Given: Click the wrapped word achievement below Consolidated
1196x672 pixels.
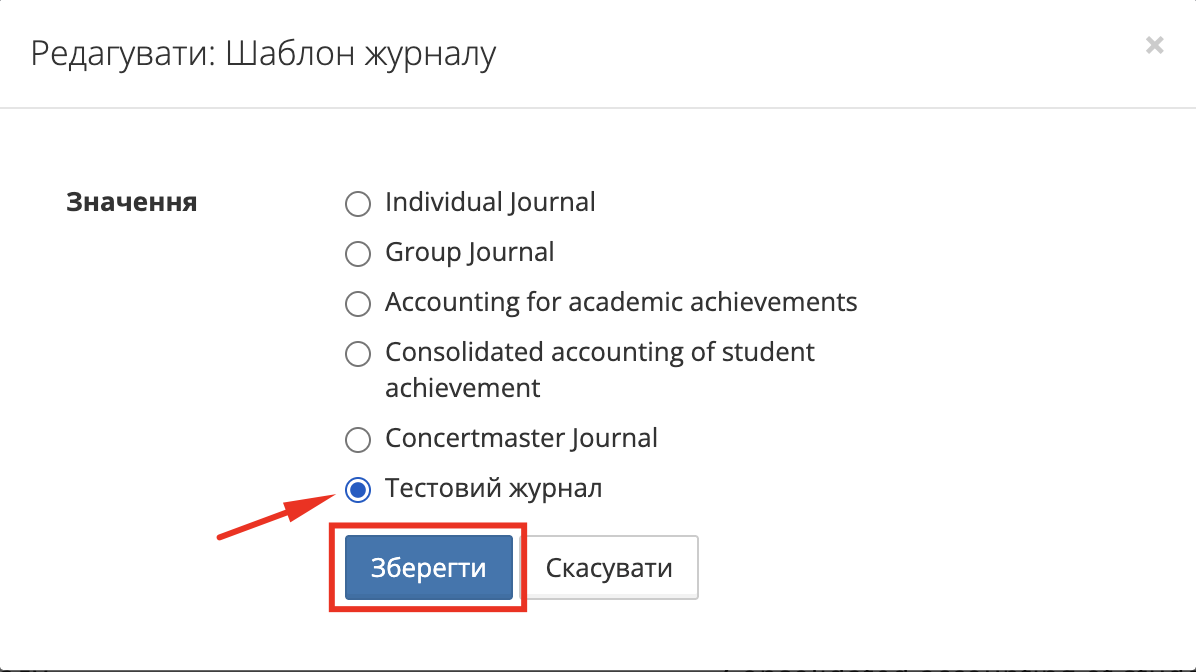Looking at the screenshot, I should [x=462, y=388].
